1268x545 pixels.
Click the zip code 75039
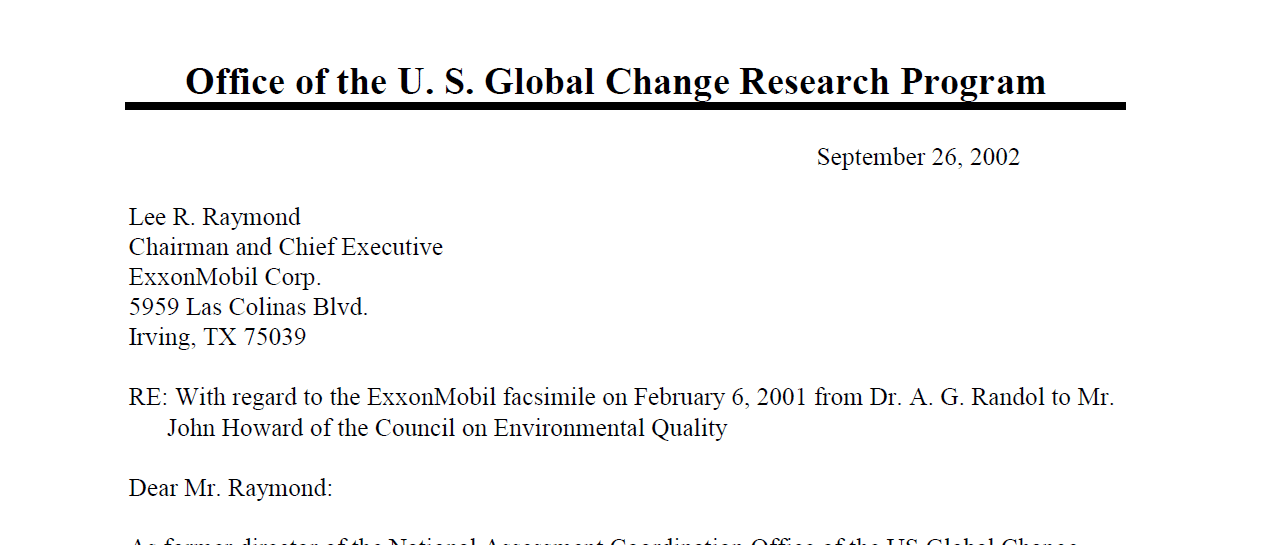(274, 337)
